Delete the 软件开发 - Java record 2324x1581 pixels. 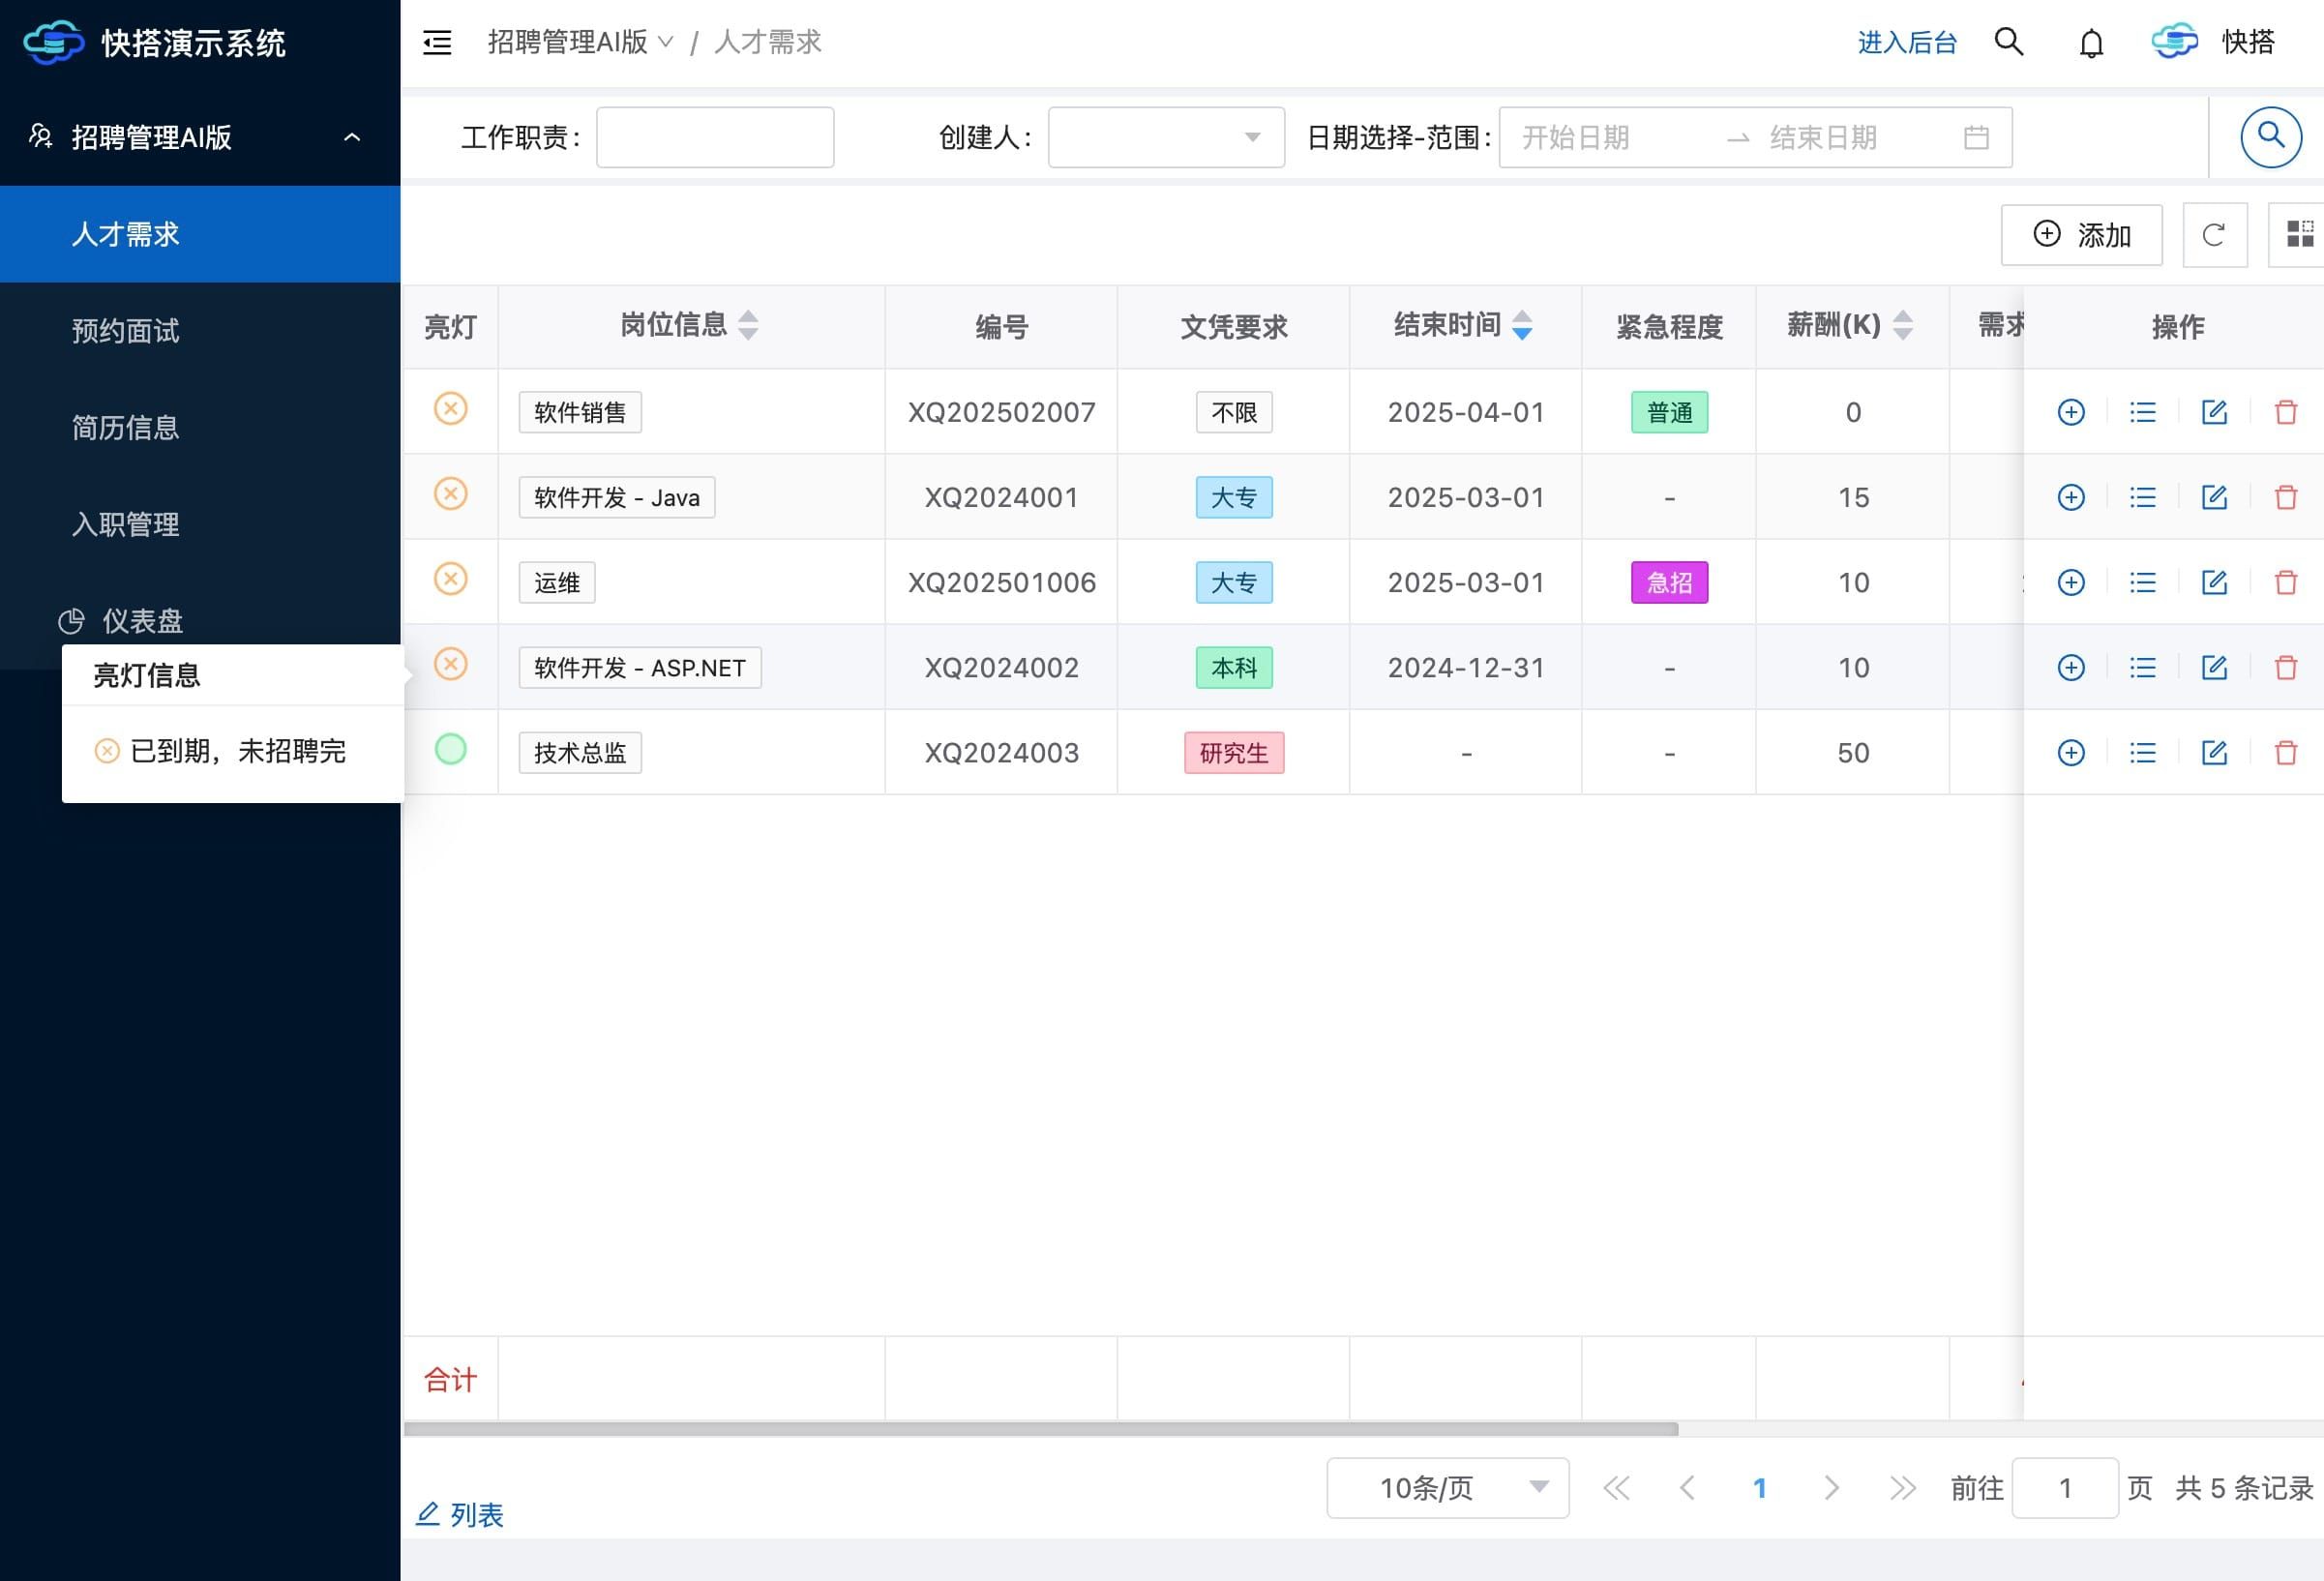[2286, 497]
